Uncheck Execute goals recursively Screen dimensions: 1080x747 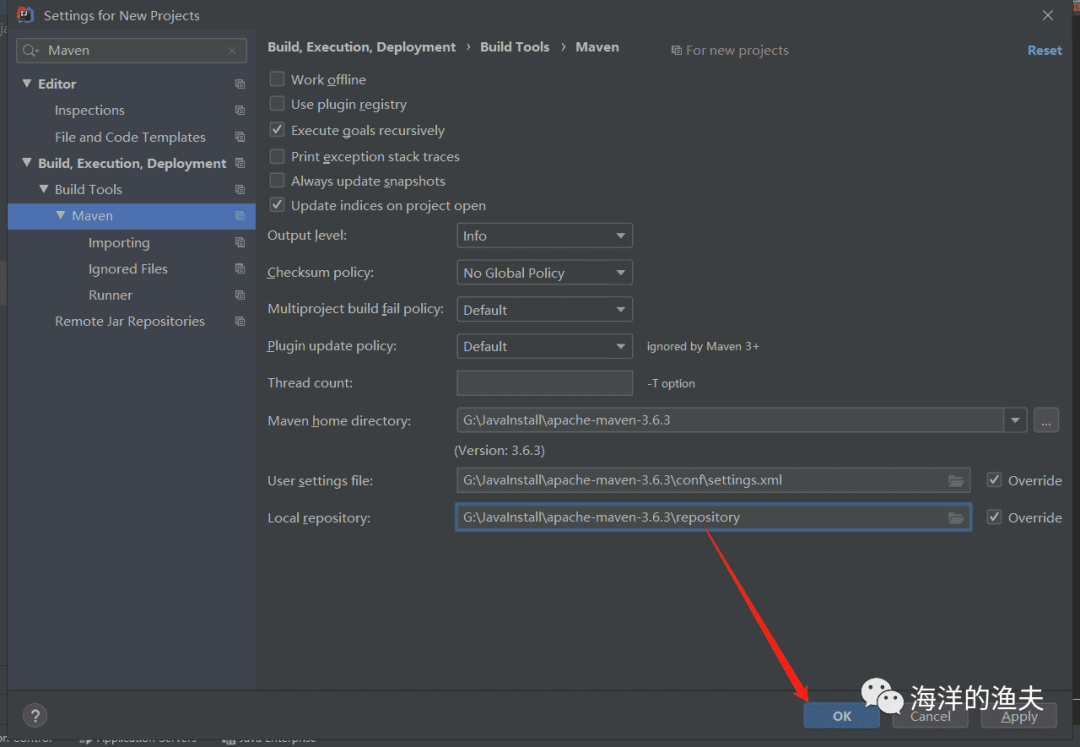(x=277, y=129)
